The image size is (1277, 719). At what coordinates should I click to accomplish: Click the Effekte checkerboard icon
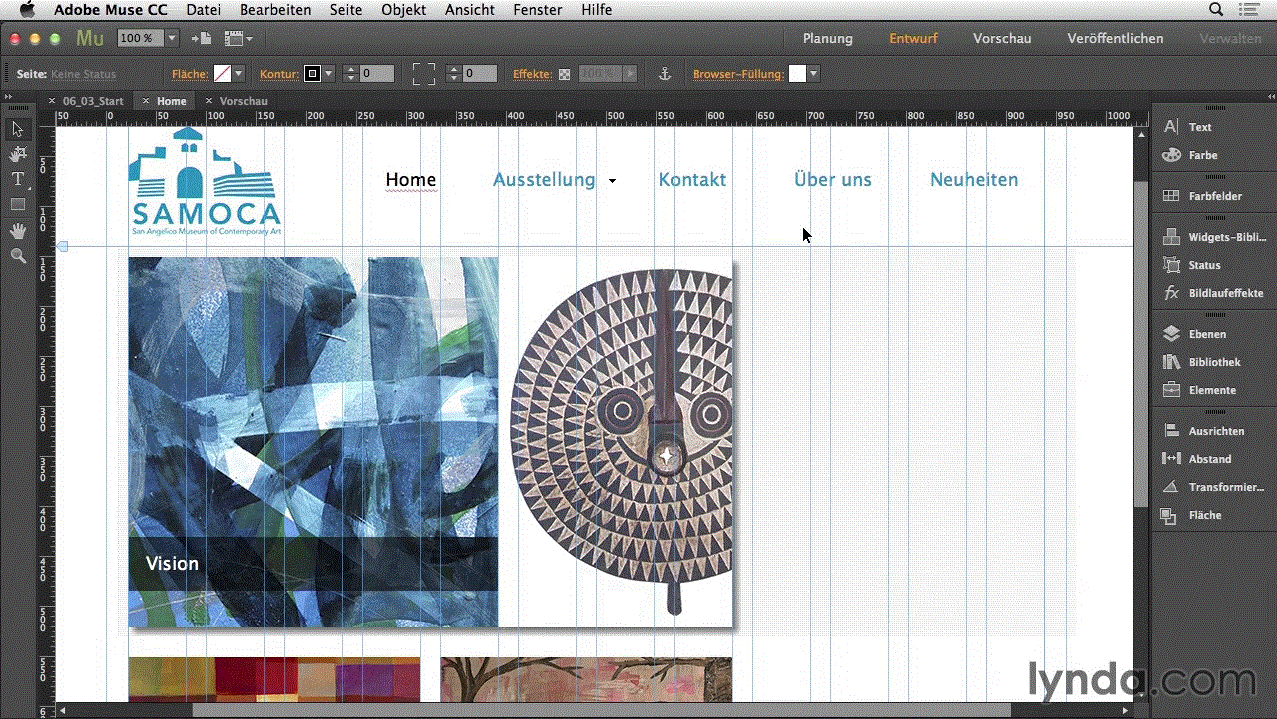click(x=564, y=74)
